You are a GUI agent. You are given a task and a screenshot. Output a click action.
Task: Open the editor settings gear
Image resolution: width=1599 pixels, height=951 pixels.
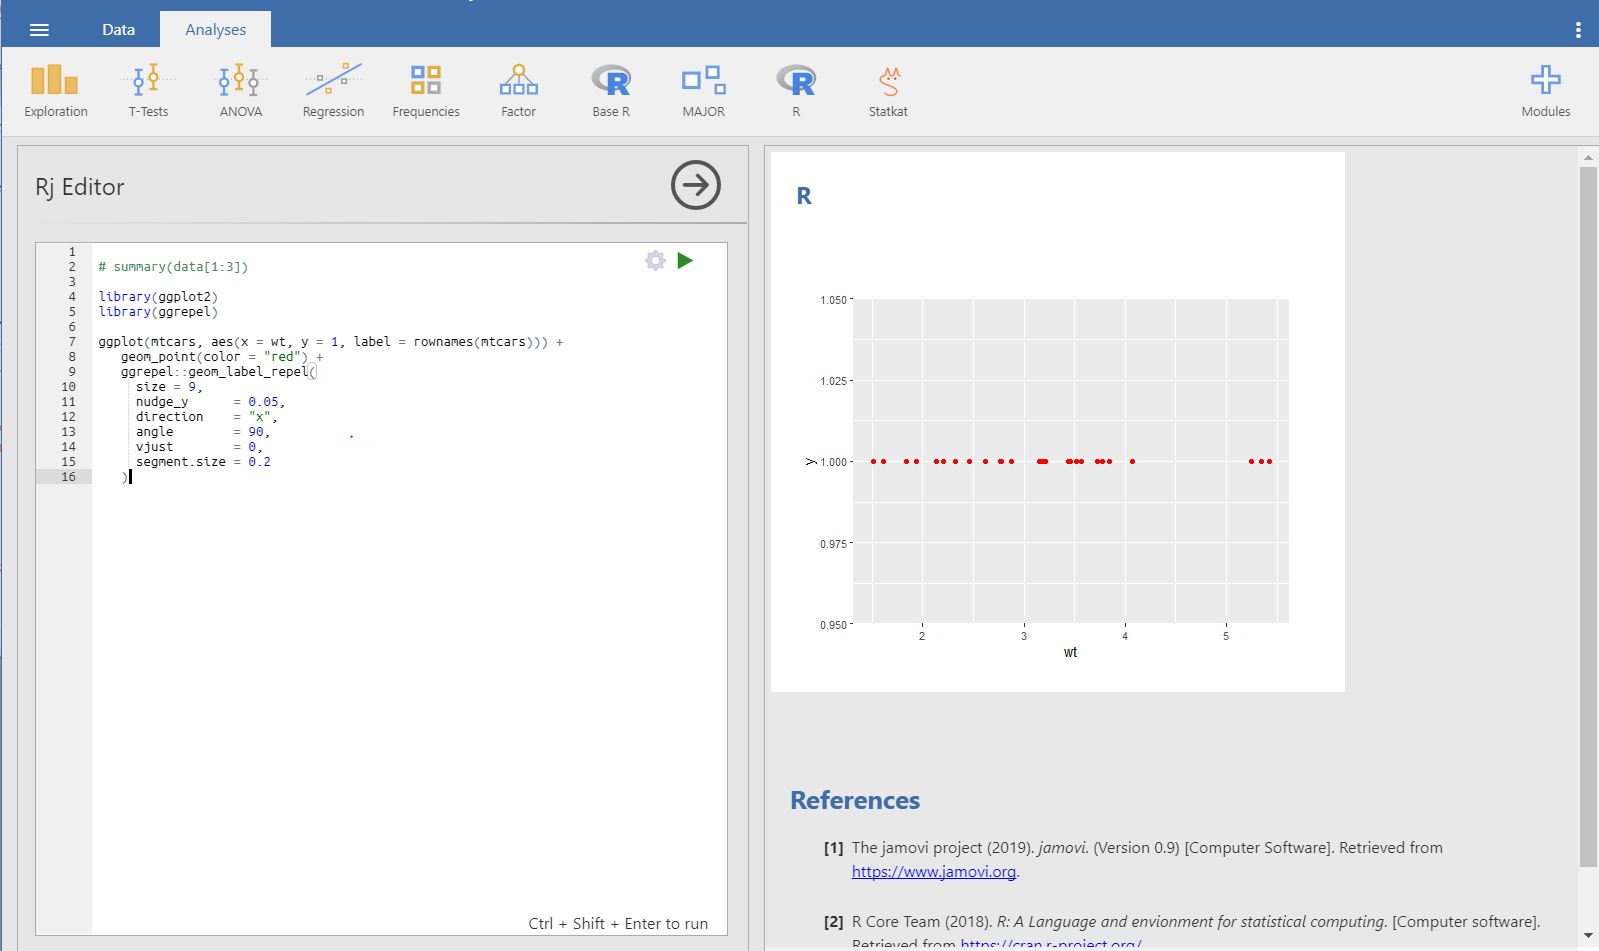pos(655,261)
